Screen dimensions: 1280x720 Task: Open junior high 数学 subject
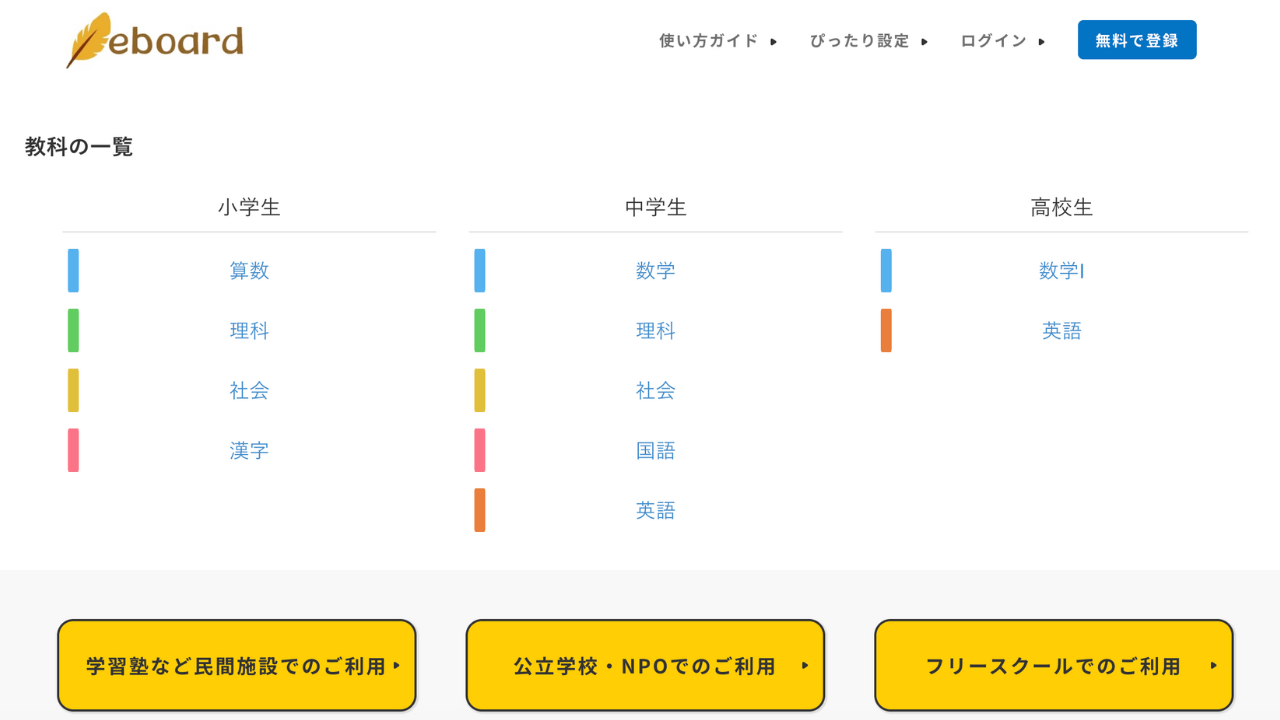click(656, 271)
